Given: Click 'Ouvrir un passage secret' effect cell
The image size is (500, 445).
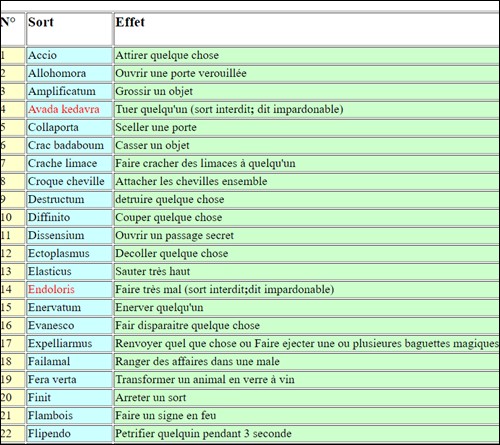Looking at the screenshot, I should [x=307, y=235].
